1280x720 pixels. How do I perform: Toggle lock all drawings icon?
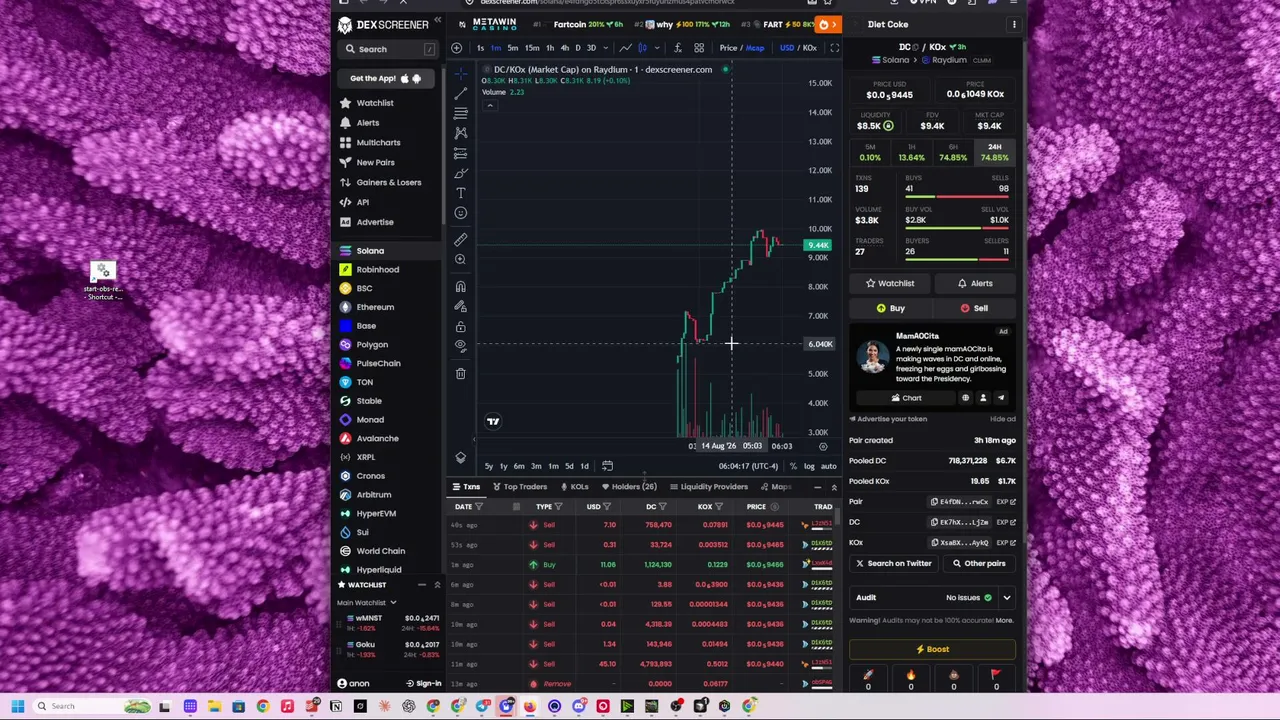click(x=460, y=327)
